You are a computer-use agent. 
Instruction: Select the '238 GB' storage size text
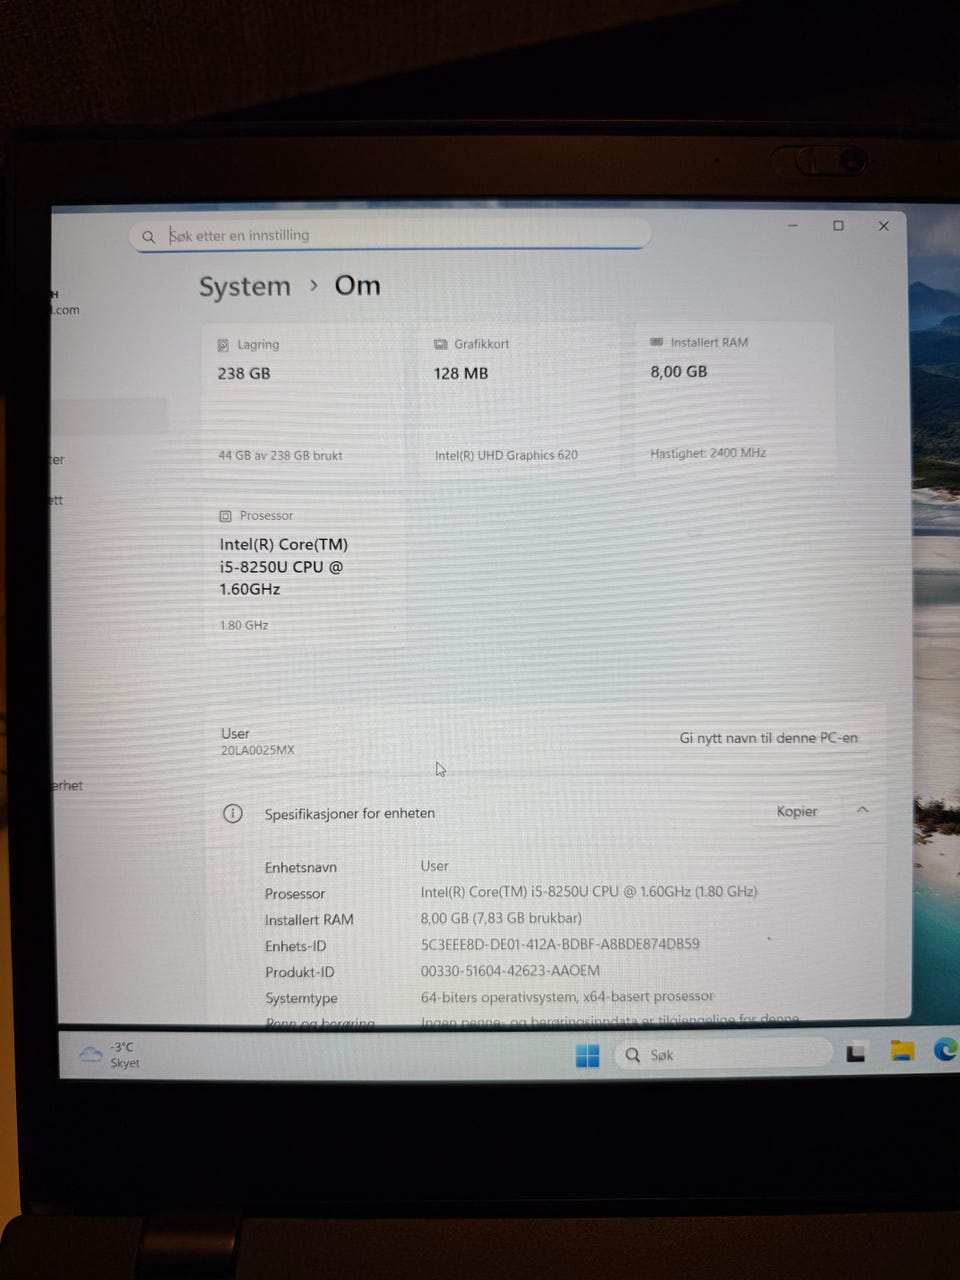coord(244,373)
